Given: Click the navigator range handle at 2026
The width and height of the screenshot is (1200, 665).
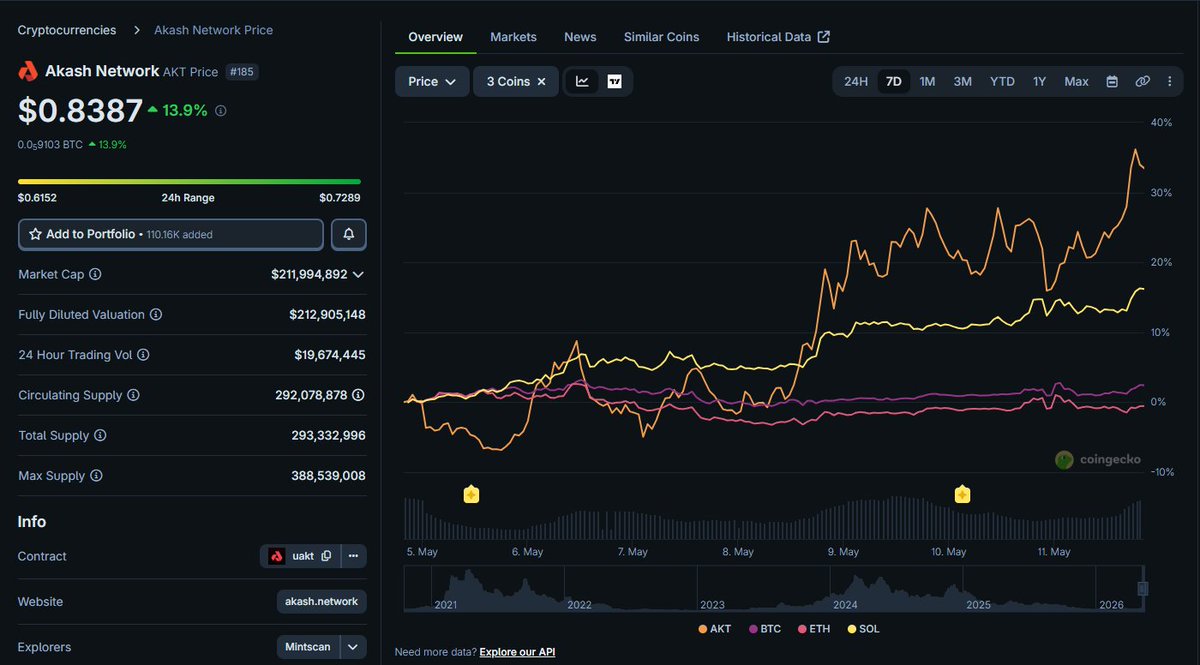Looking at the screenshot, I should click(1143, 589).
